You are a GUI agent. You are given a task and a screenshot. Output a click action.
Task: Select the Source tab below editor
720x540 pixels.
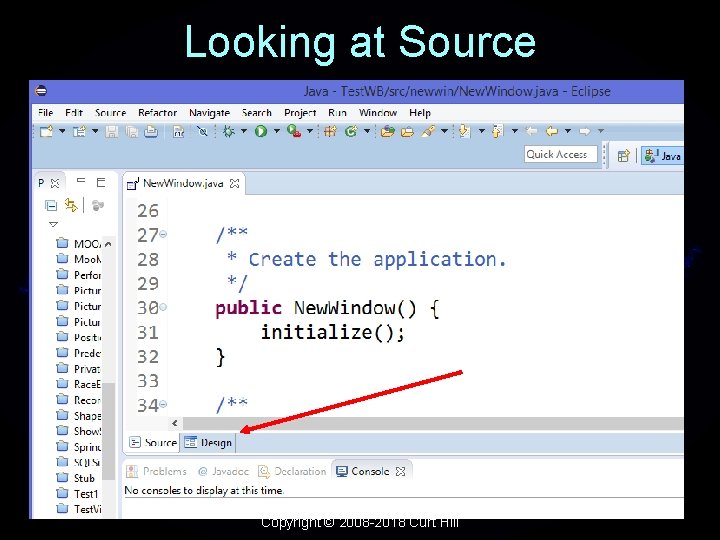(153, 443)
